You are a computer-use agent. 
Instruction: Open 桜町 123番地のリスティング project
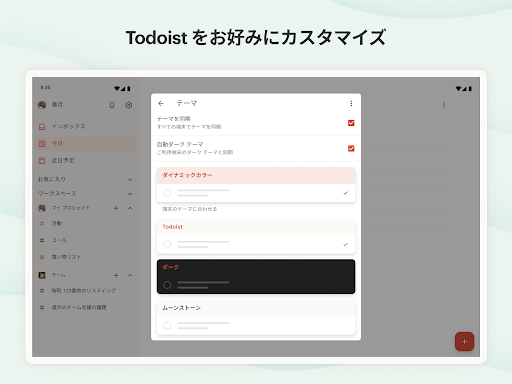pos(85,291)
